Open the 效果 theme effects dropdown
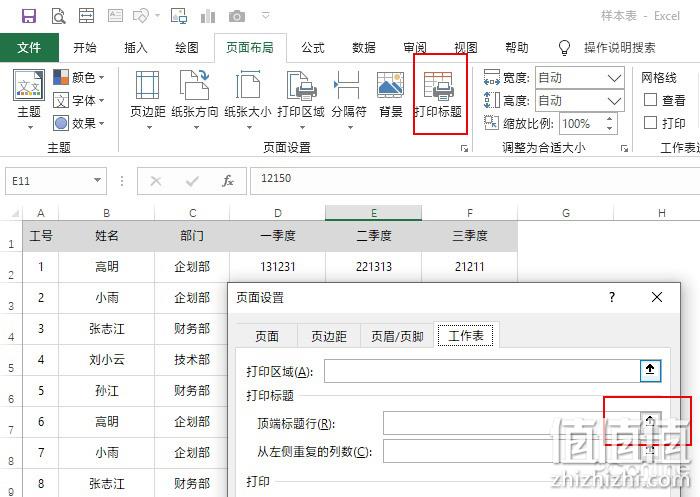 [79, 123]
